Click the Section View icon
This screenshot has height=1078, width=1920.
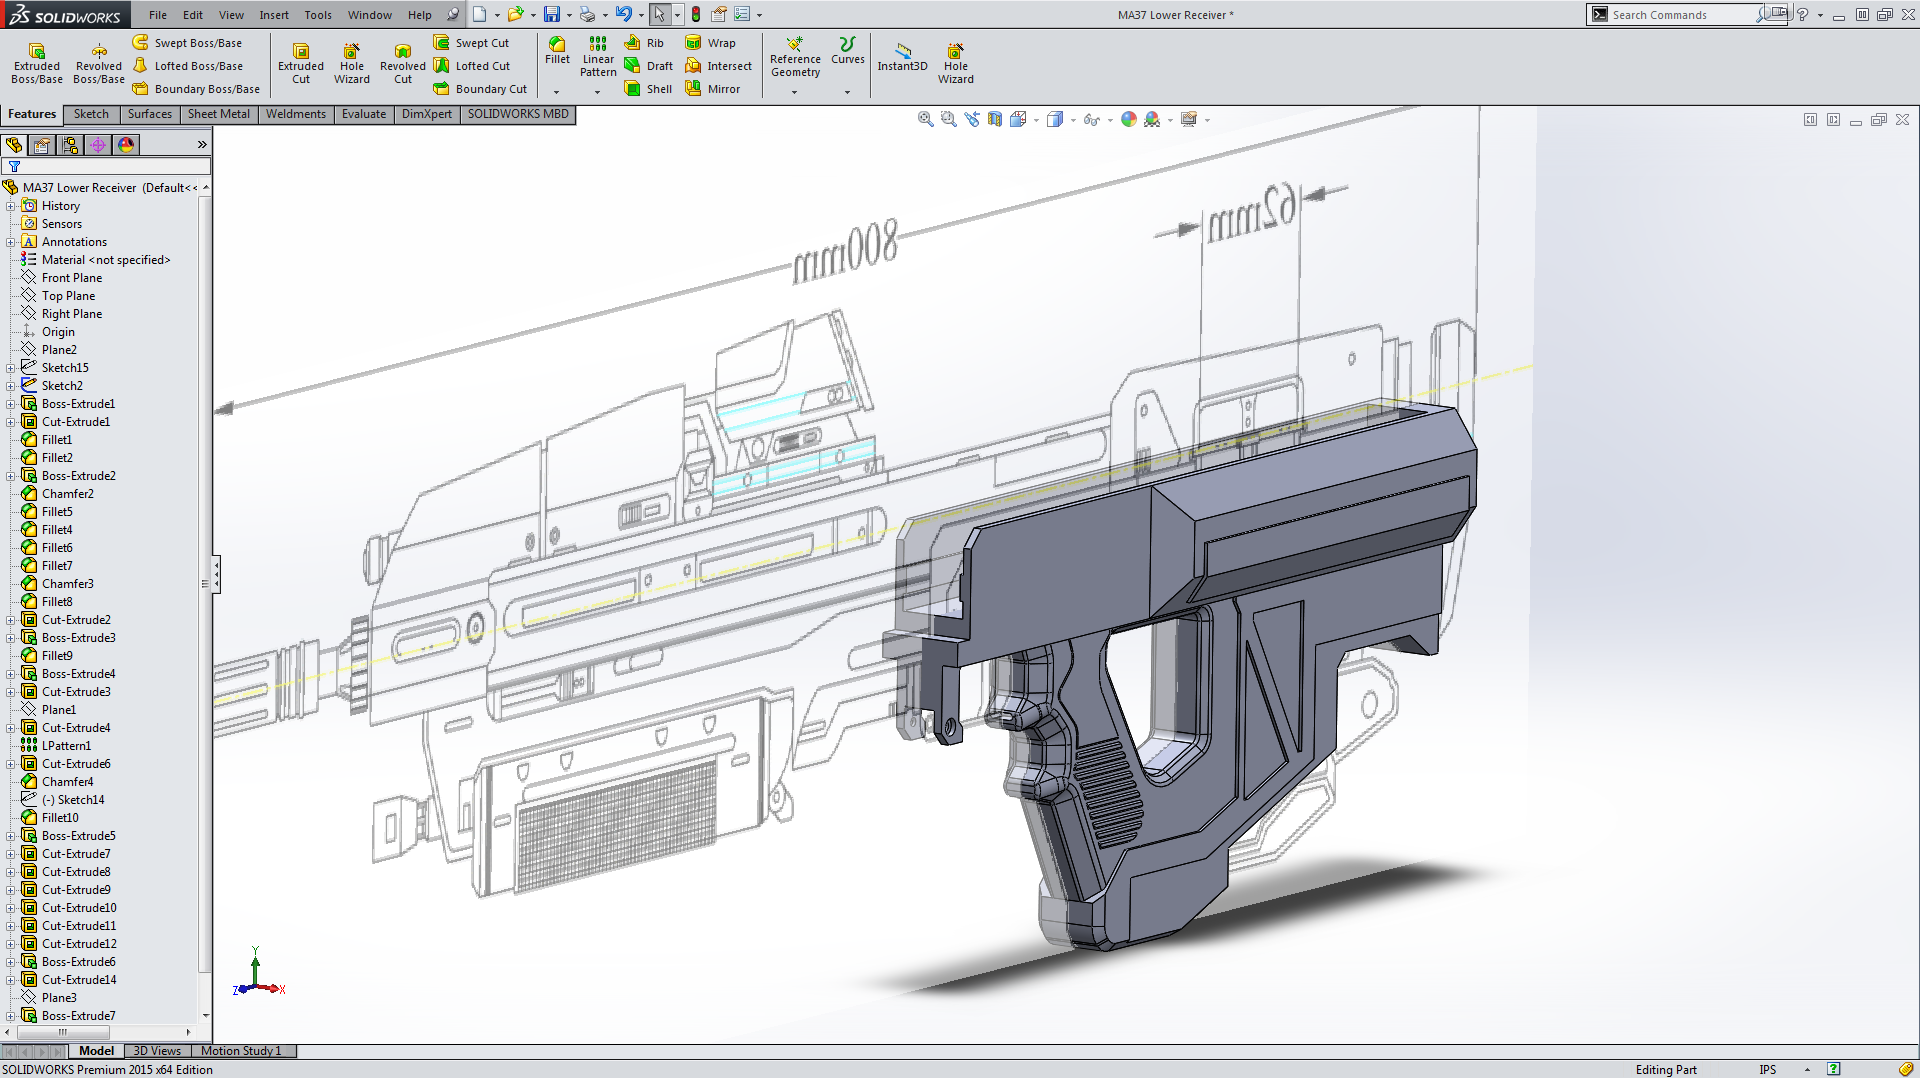[995, 119]
